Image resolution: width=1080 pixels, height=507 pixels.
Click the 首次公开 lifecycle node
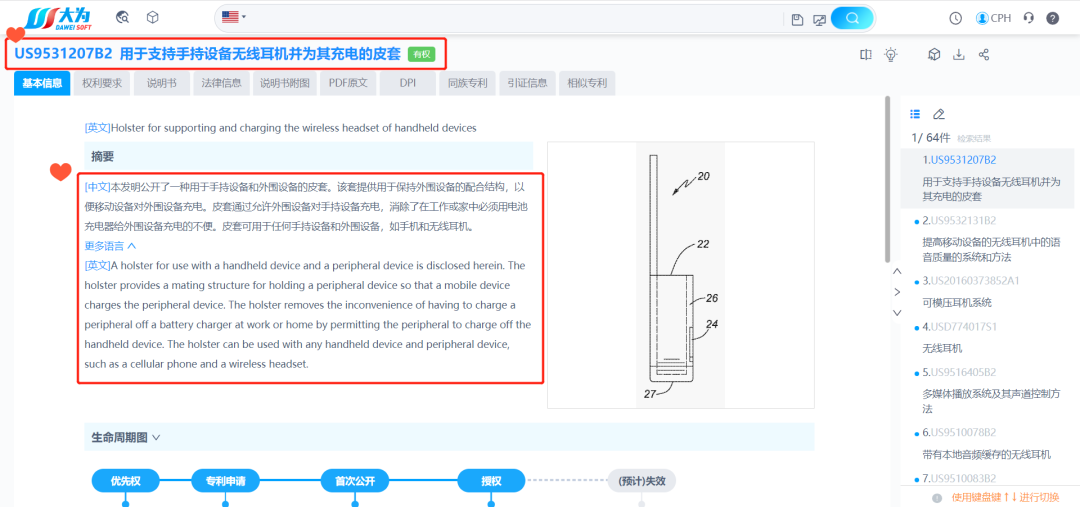pos(354,481)
